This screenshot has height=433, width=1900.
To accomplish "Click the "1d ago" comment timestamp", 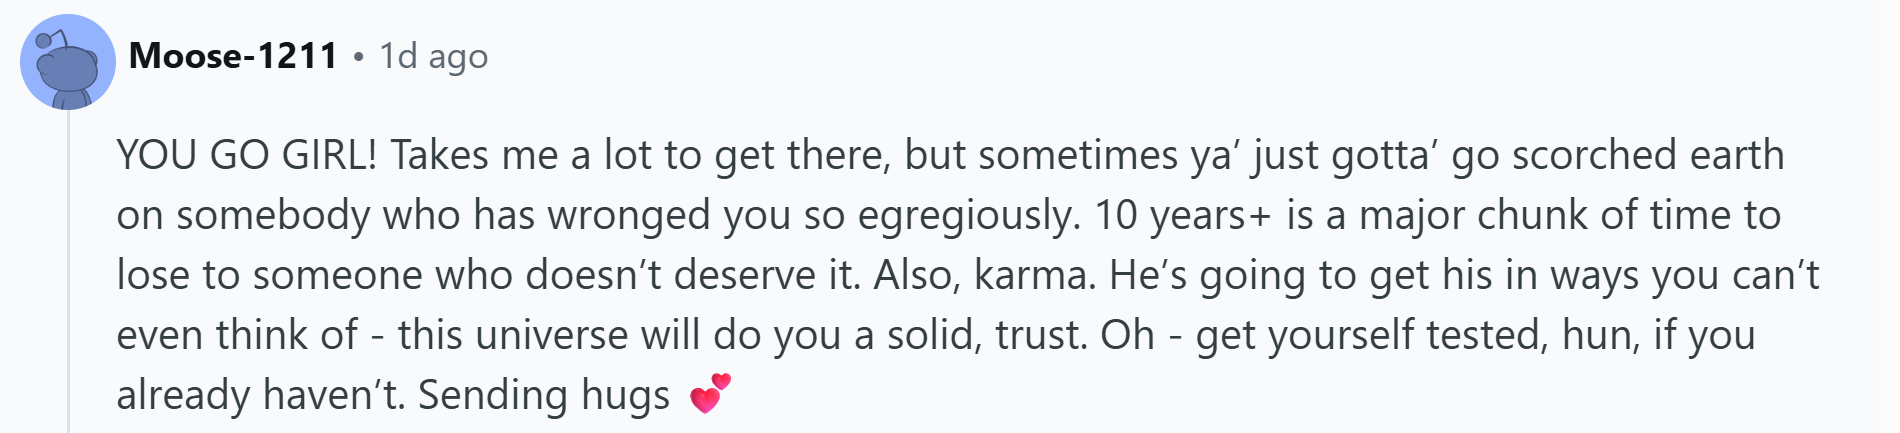I will point(433,57).
